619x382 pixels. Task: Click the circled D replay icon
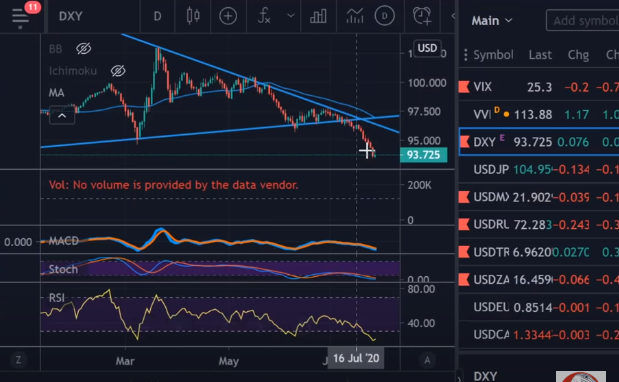tap(384, 16)
